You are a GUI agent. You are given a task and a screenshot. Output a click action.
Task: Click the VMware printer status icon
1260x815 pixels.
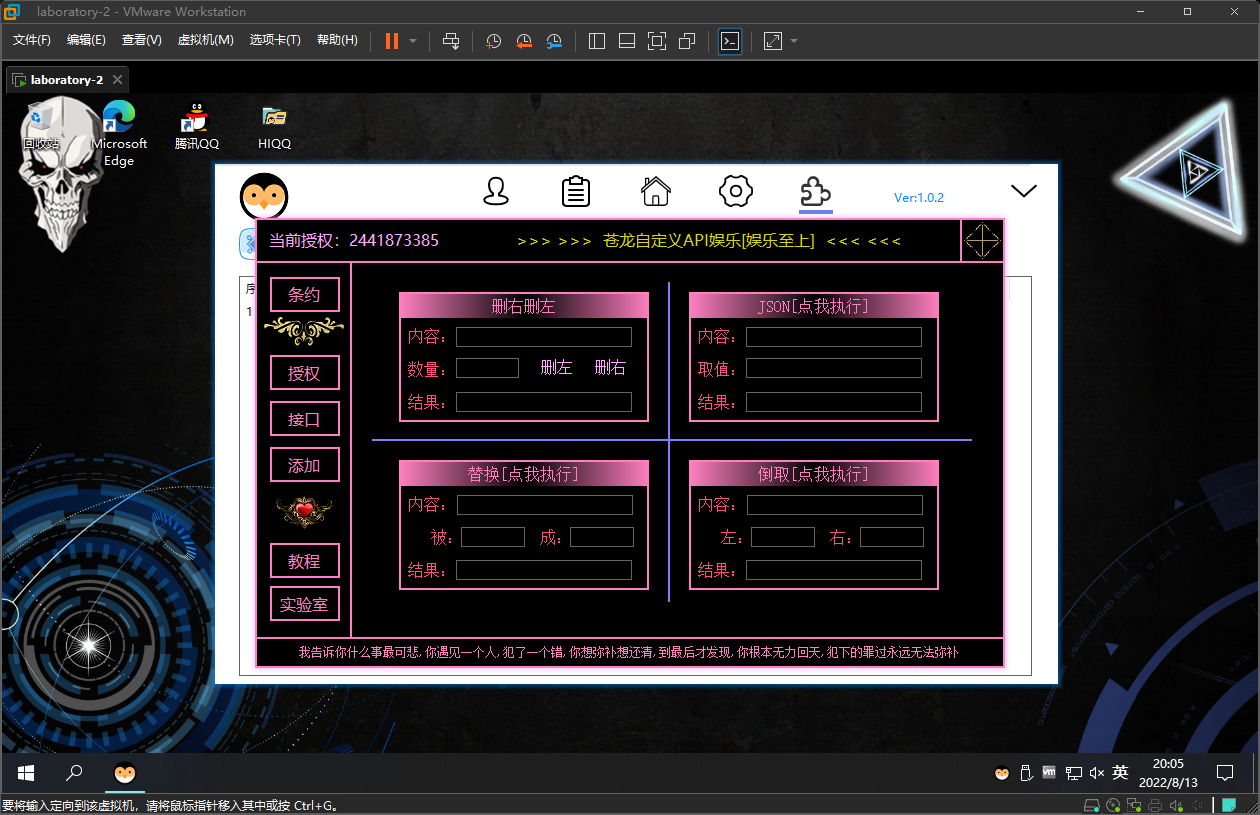(x=1155, y=805)
